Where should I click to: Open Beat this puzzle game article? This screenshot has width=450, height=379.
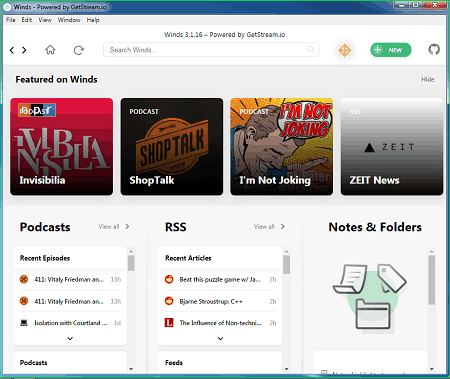221,279
